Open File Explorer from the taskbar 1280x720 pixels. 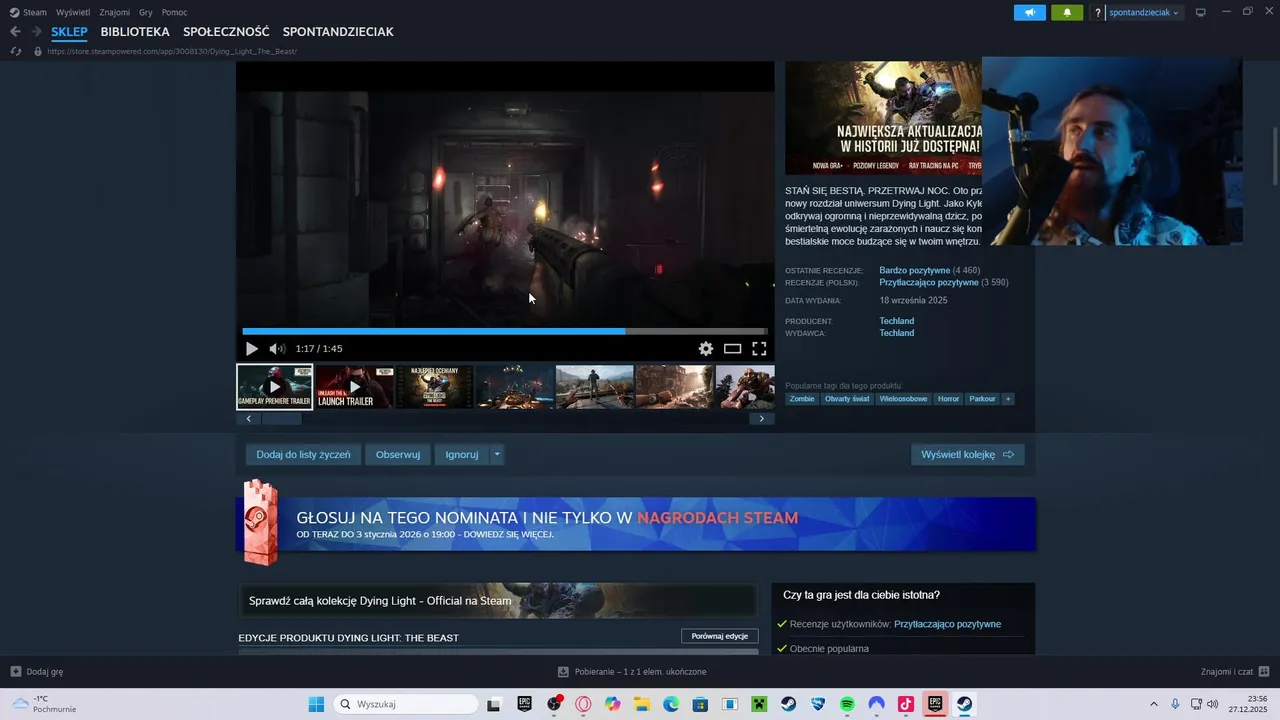coord(642,704)
